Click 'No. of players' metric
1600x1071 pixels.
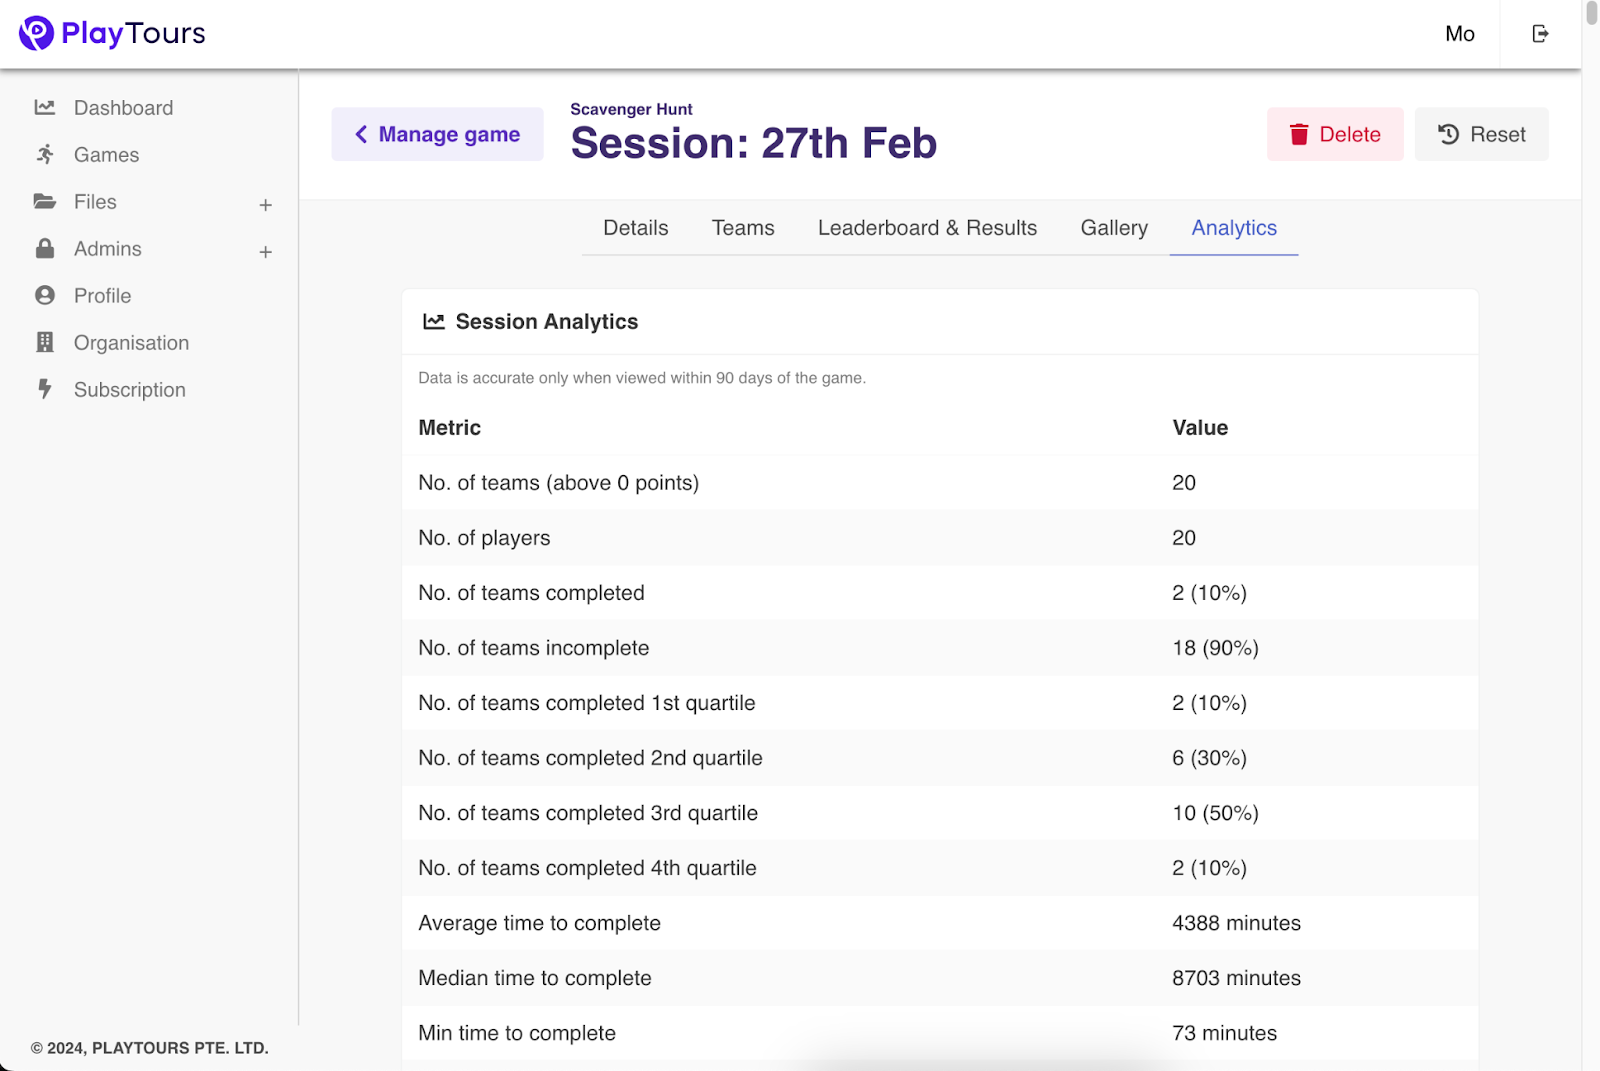(484, 538)
